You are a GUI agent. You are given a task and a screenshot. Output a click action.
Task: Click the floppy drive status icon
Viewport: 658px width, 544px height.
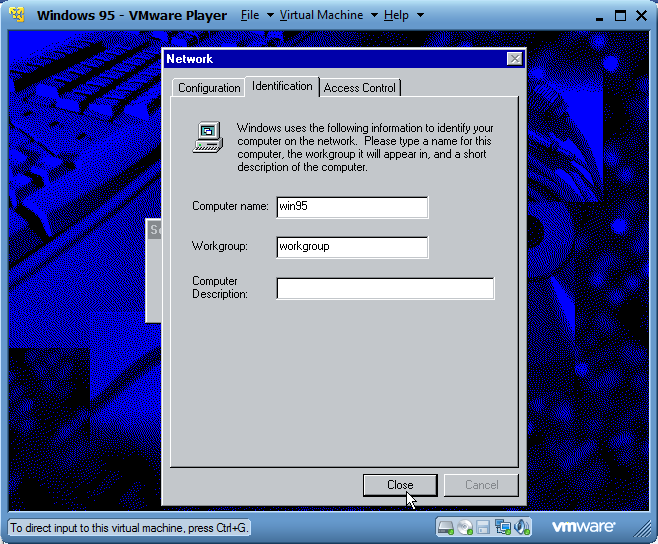click(483, 527)
